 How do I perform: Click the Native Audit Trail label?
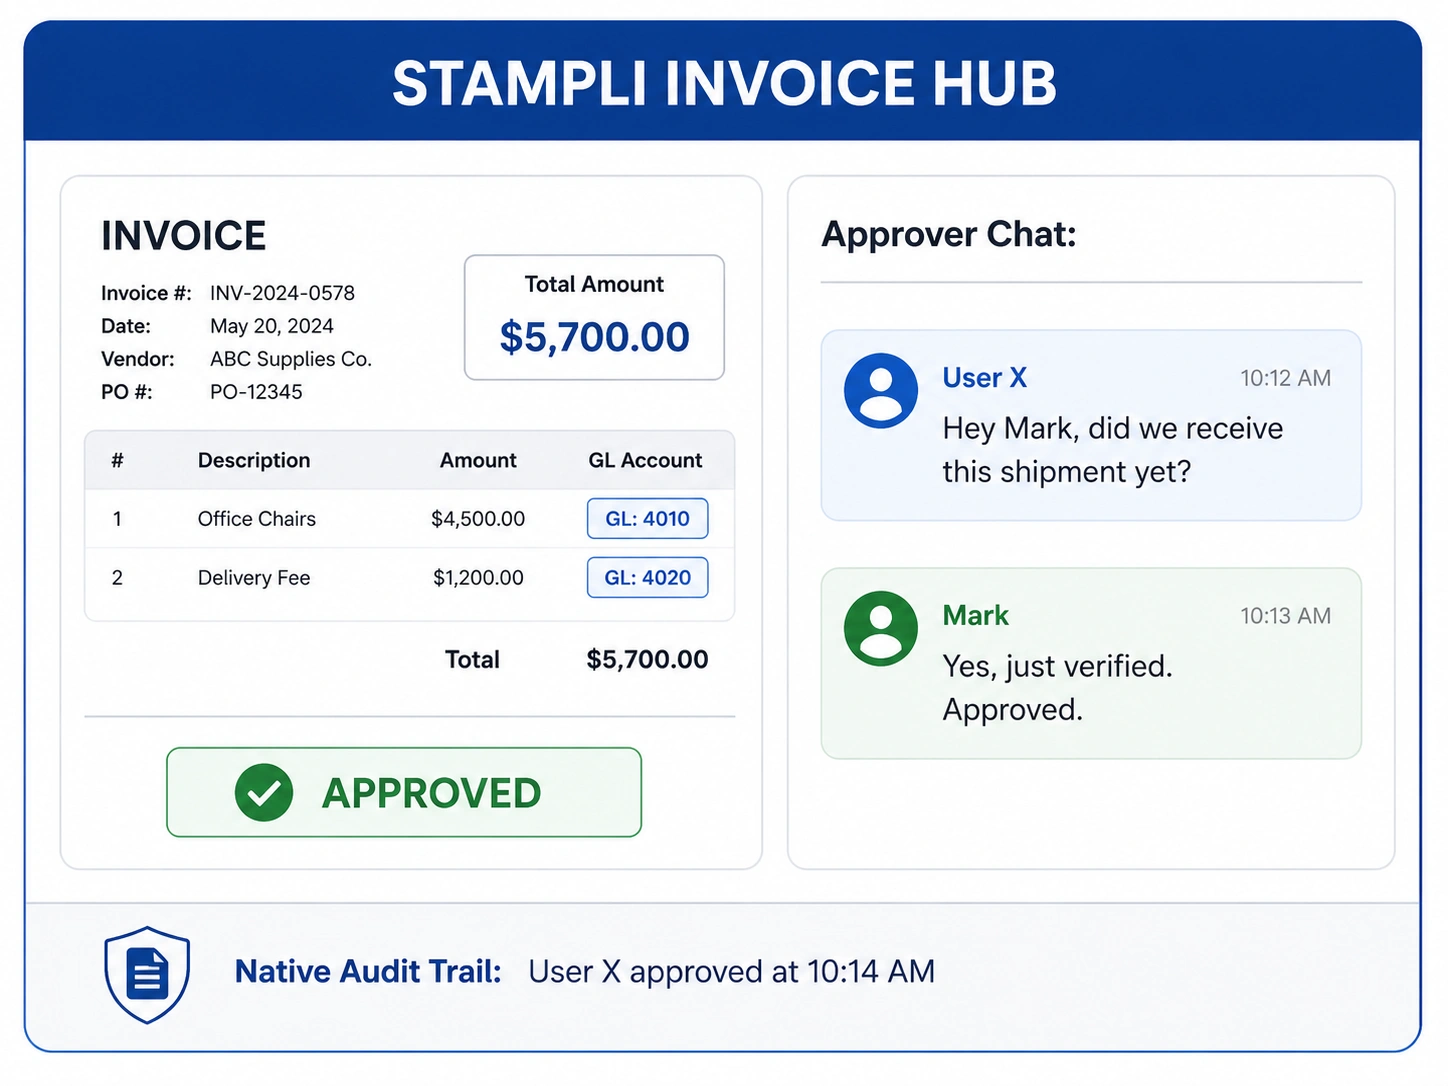tap(368, 971)
